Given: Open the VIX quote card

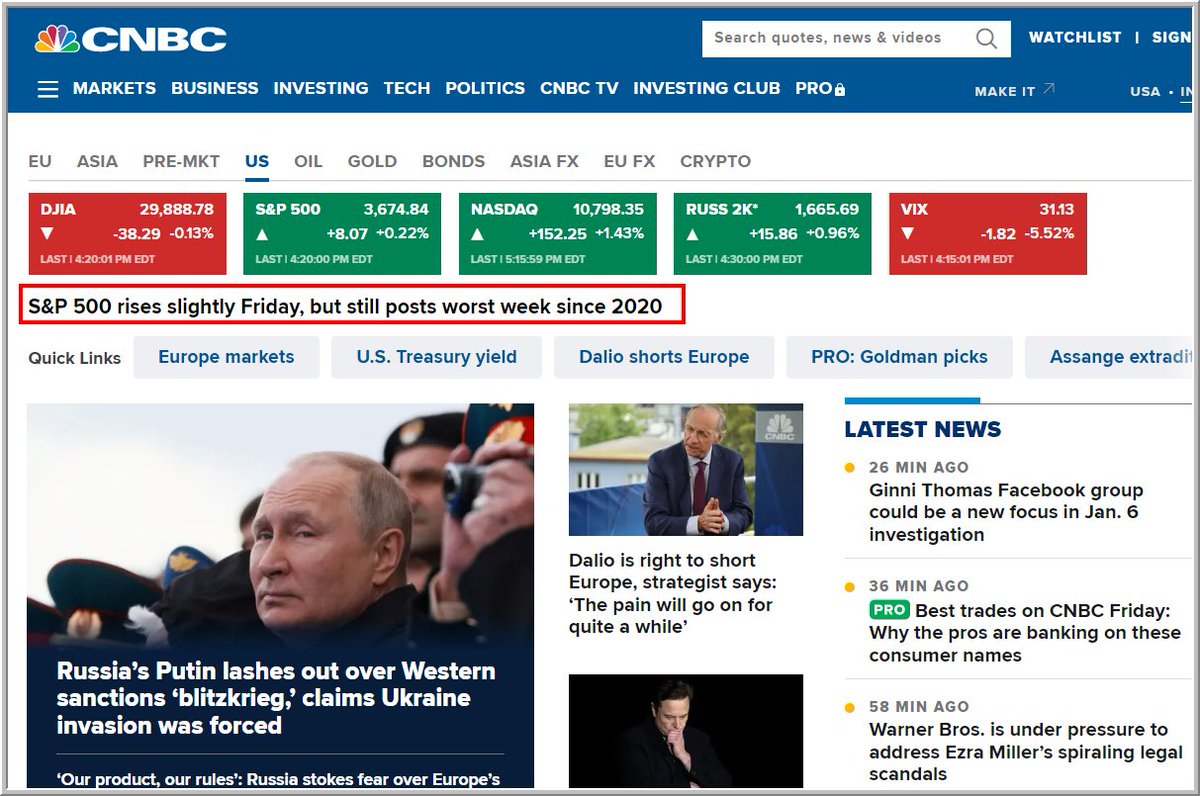Looking at the screenshot, I should coord(987,234).
